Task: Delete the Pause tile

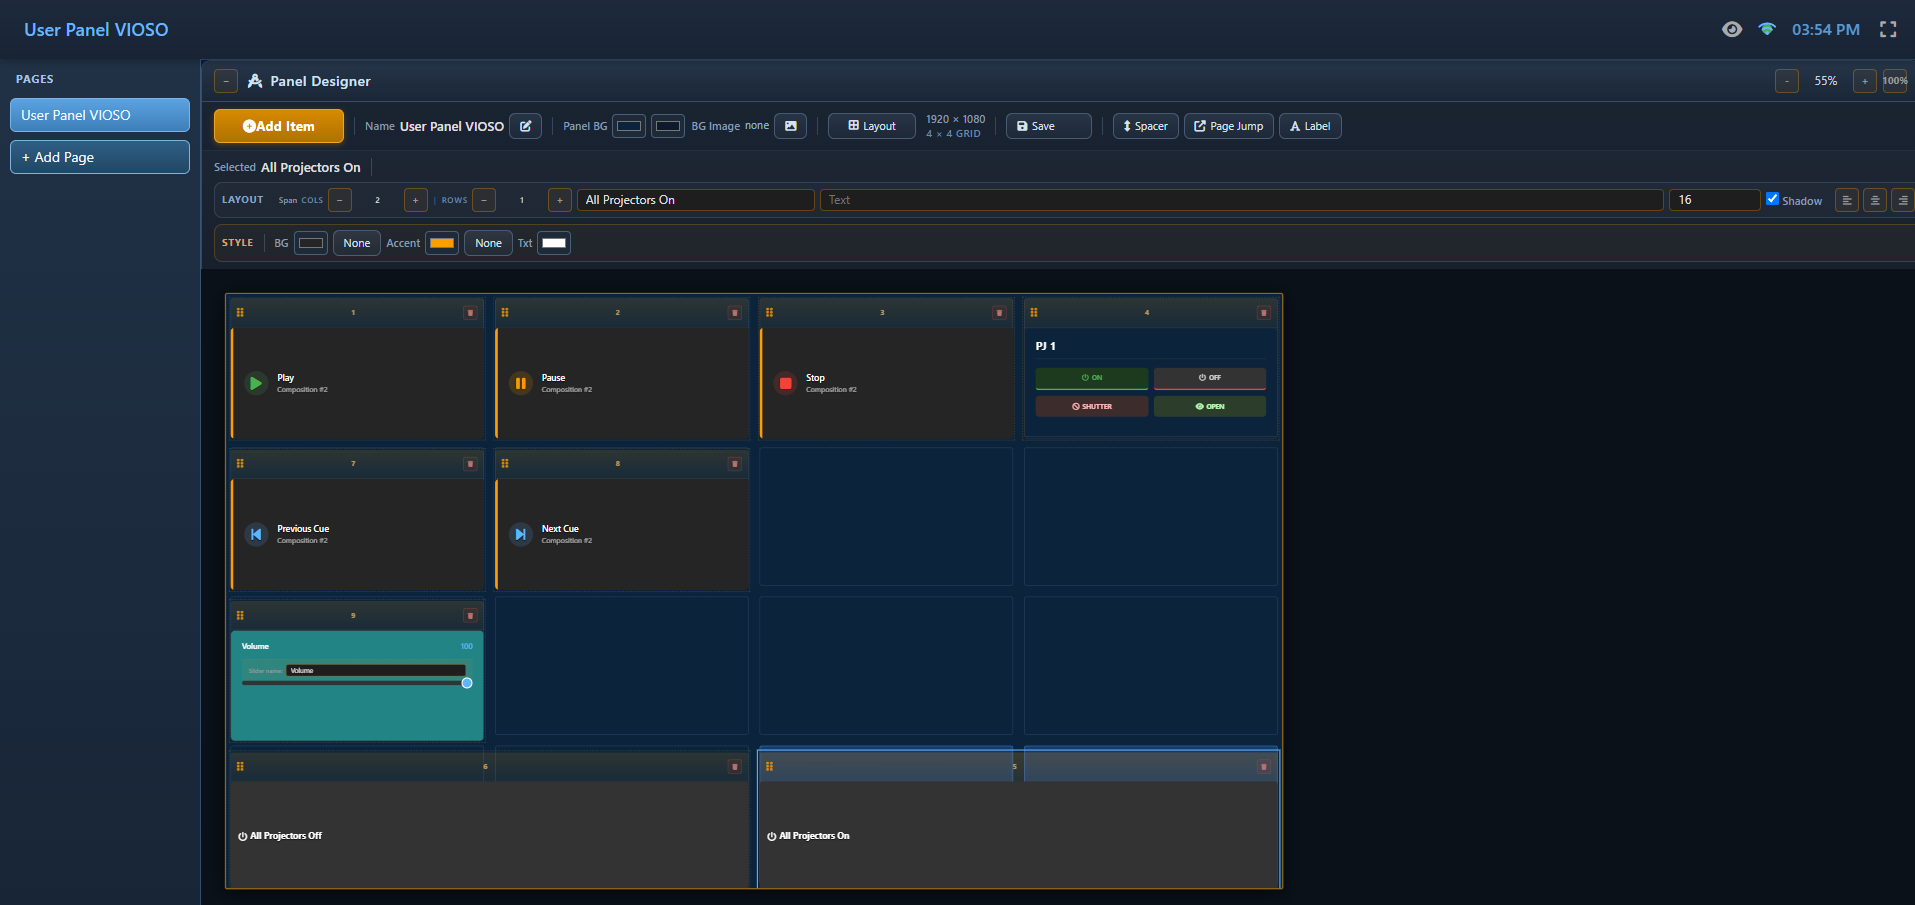Action: point(734,313)
